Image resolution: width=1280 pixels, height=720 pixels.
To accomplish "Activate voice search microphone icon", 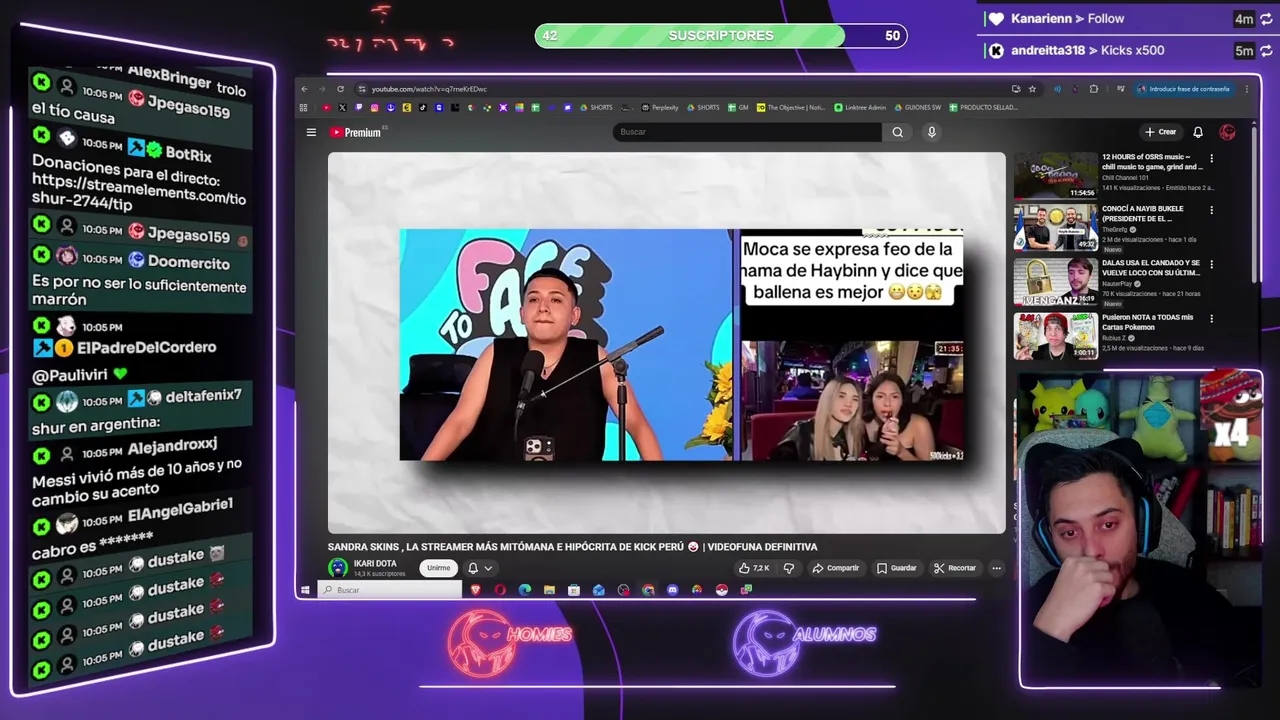I will click(x=931, y=132).
